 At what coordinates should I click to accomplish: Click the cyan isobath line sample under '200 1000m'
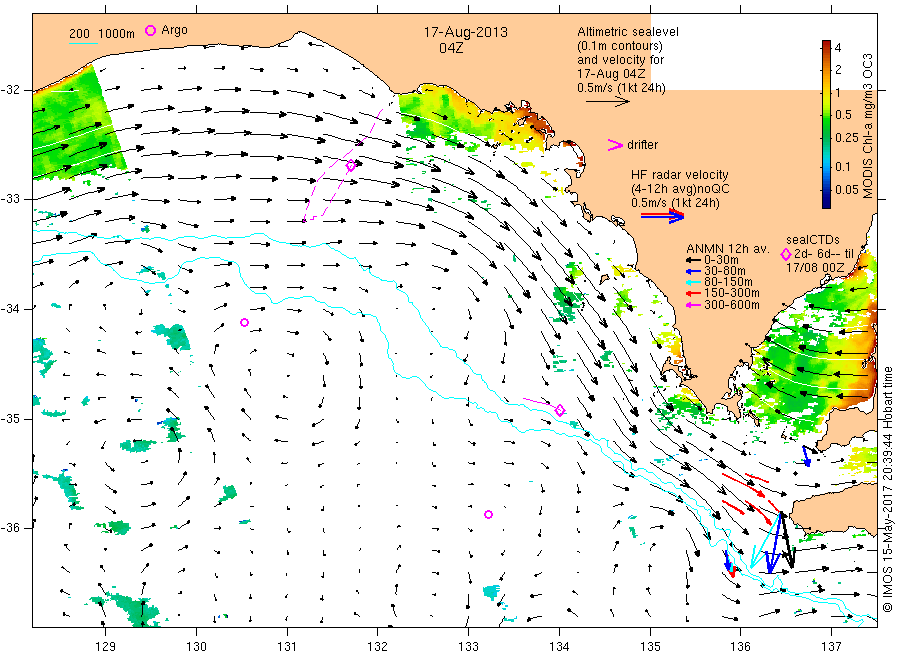83,42
